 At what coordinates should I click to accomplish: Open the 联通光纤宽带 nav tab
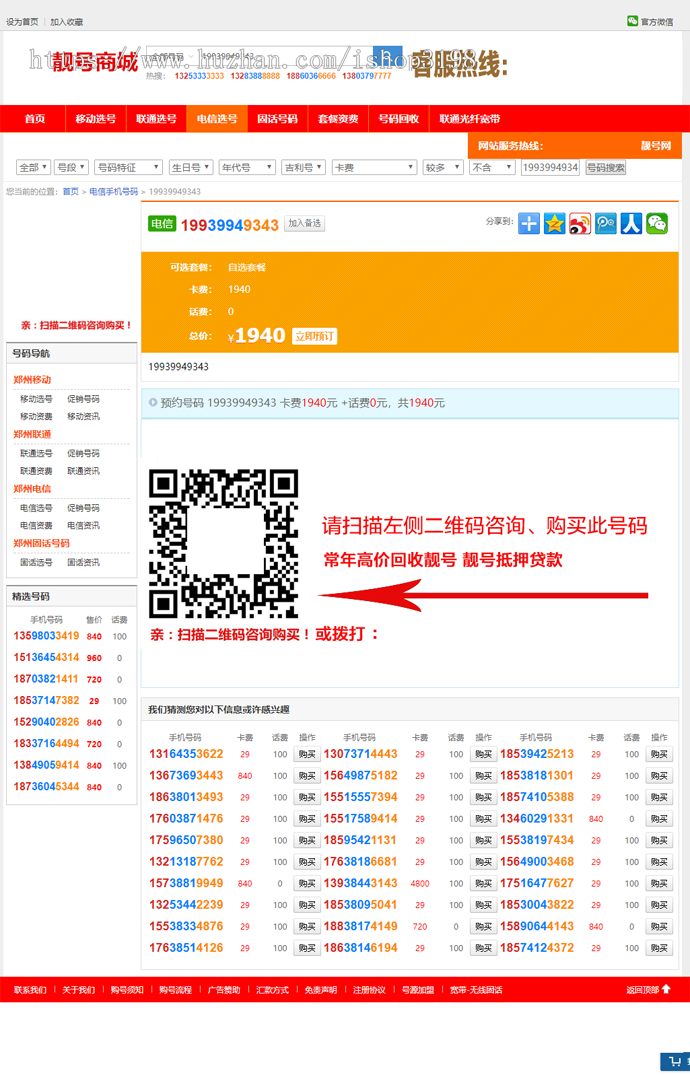coord(470,119)
